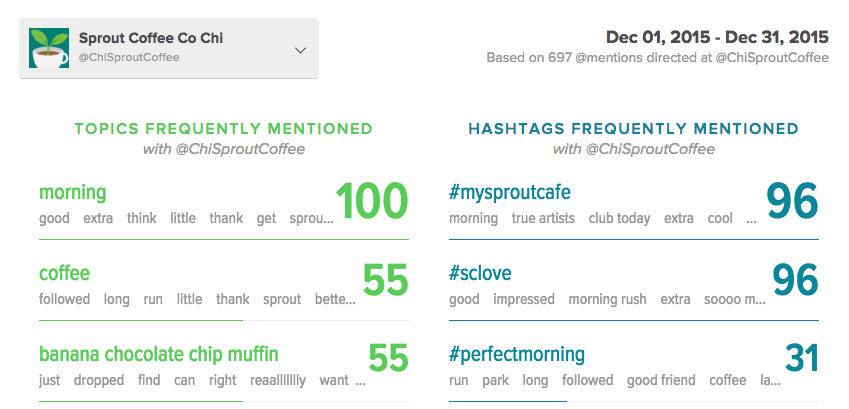
Task: Click the 'dropped' keyword under muffin topic
Action: 99,380
